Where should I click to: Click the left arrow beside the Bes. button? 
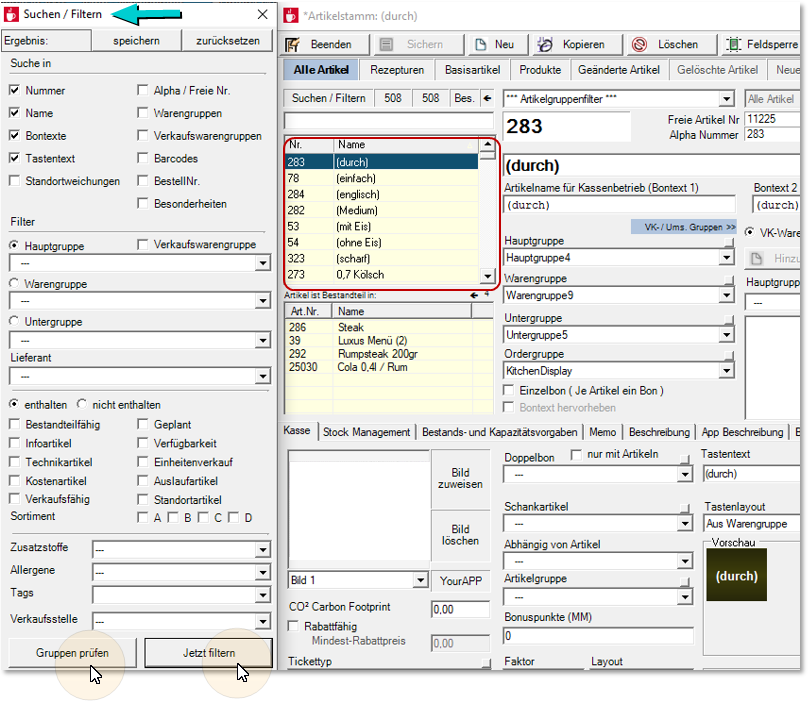click(487, 98)
